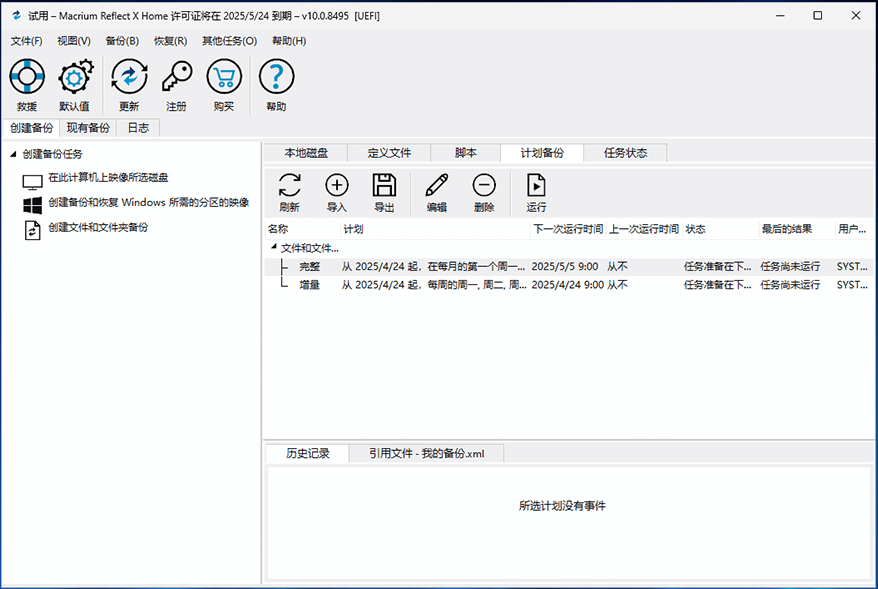Collapse the 文件和文件... group row

[x=273, y=247]
